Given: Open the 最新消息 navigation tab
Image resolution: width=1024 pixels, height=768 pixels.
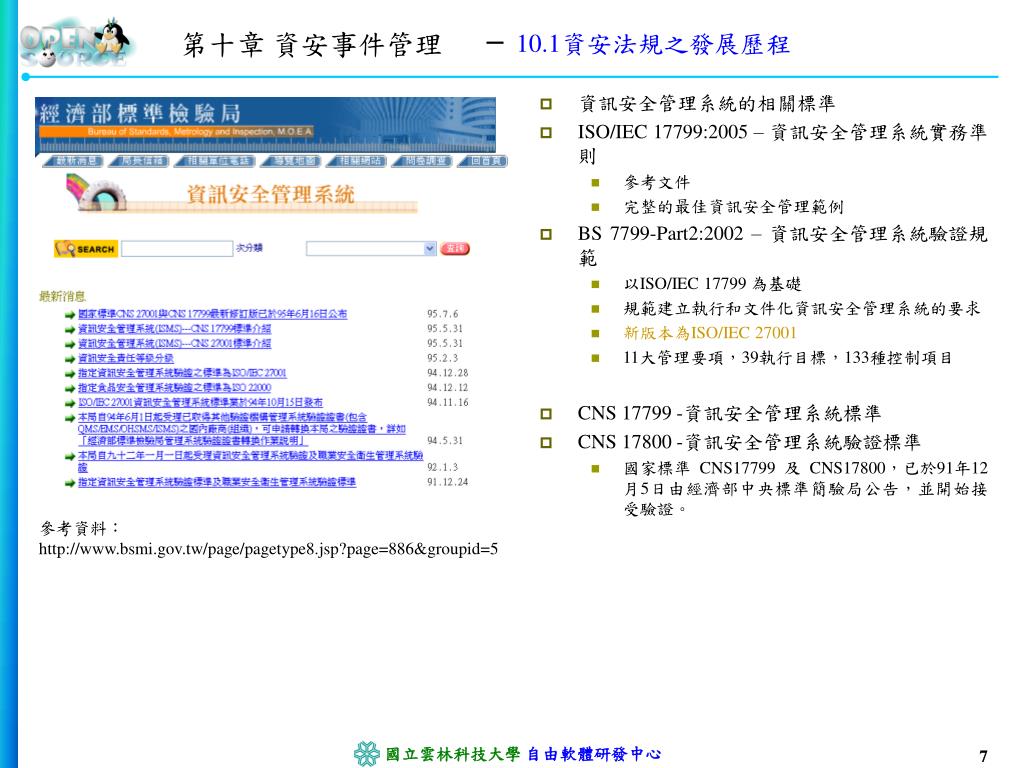Looking at the screenshot, I should coord(74,161).
